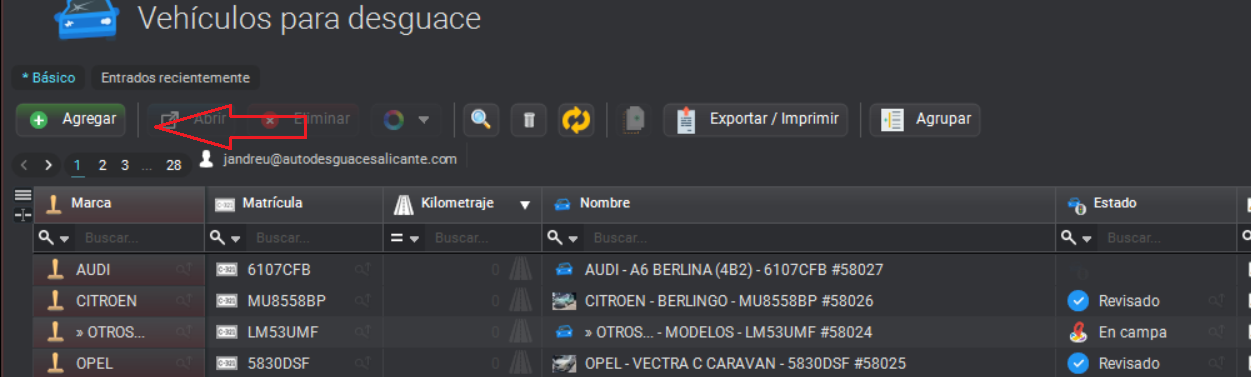The image size is (1251, 377).
Task: Open Matrícula filter search-type dropdown
Action: pos(224,238)
